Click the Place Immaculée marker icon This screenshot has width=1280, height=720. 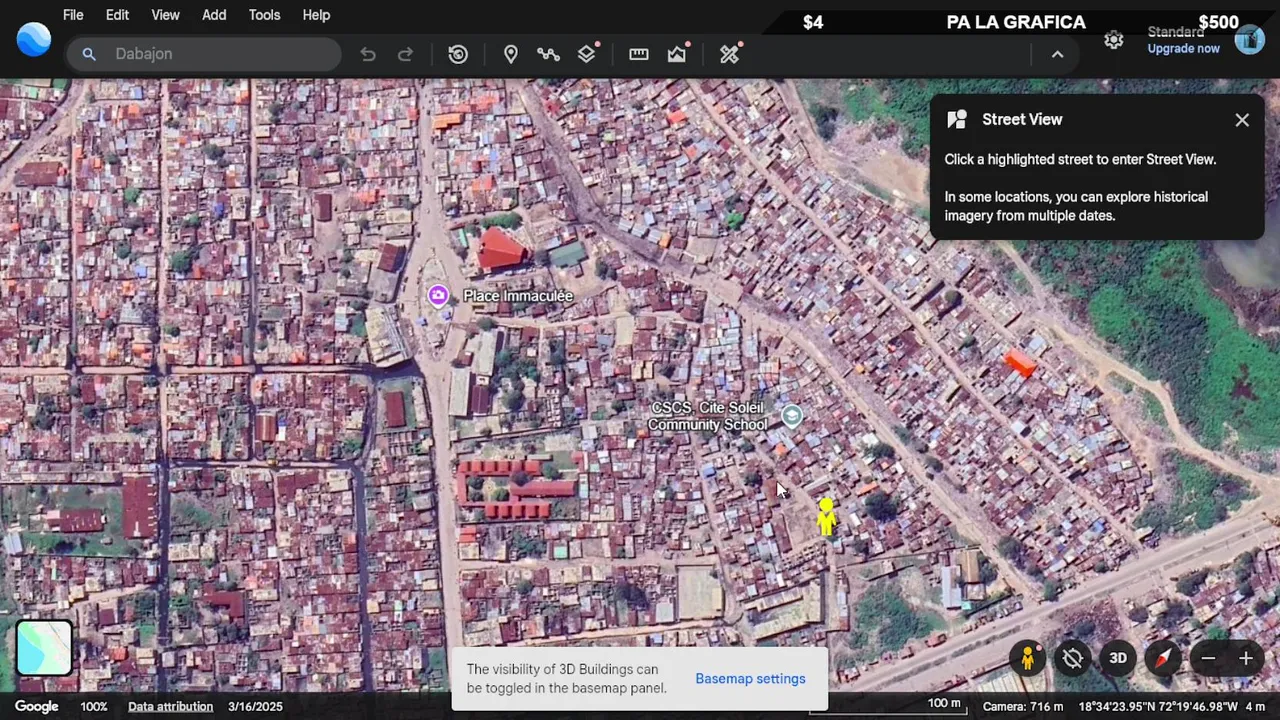pos(438,295)
